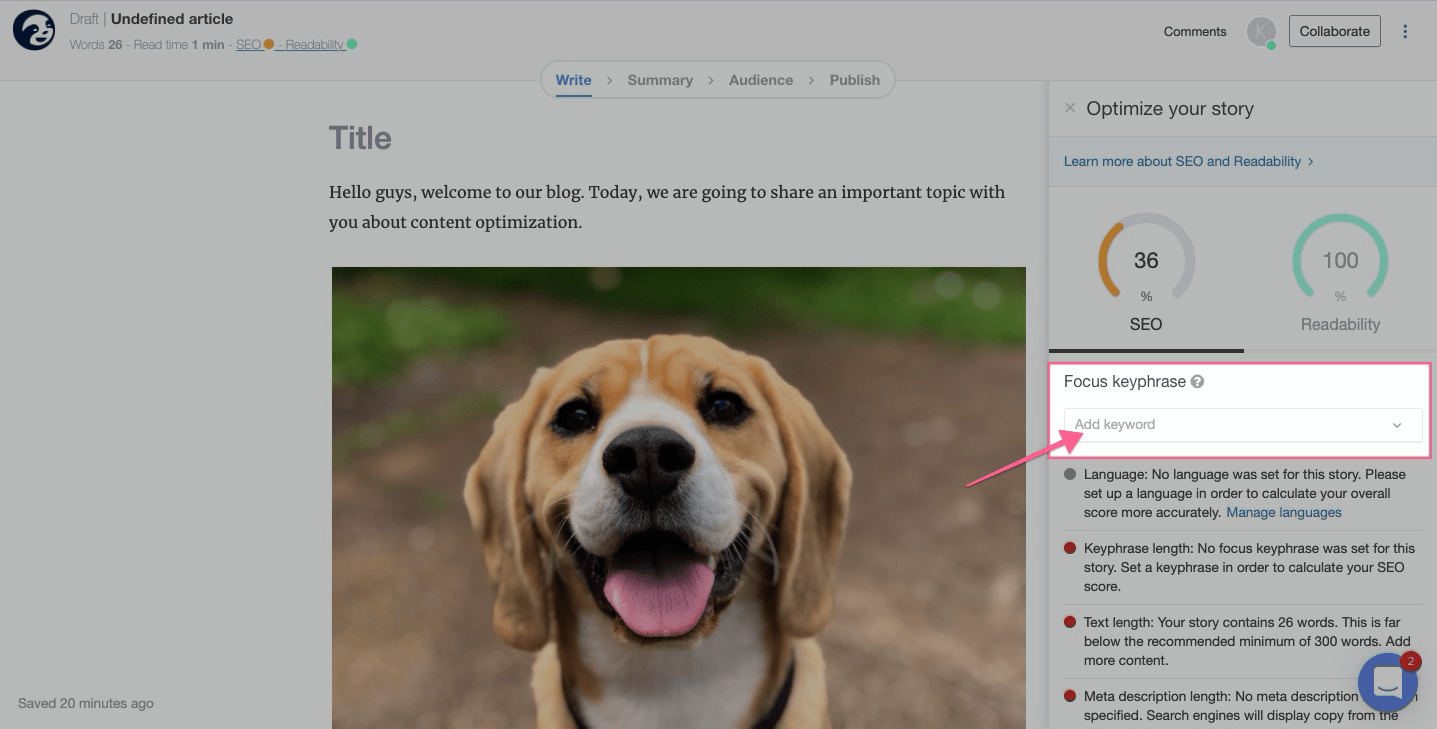Click the user avatar icon
This screenshot has width=1437, height=729.
tap(1261, 32)
